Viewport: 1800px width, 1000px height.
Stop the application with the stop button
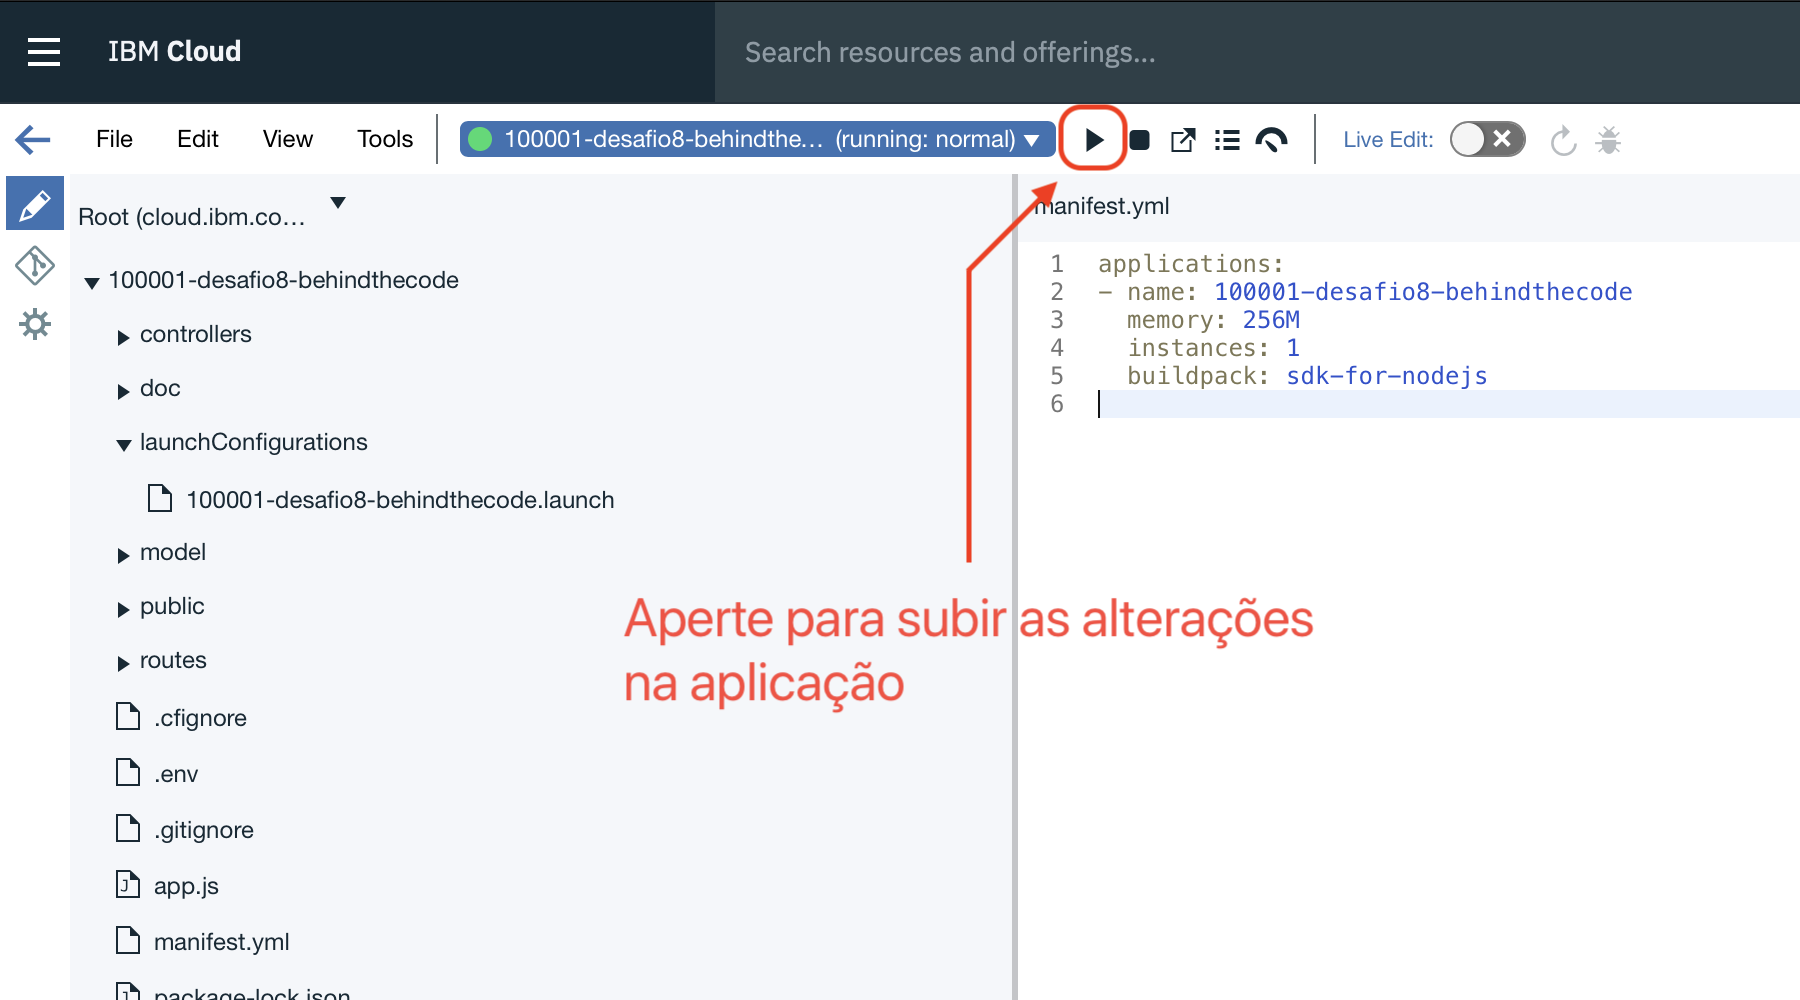point(1139,140)
